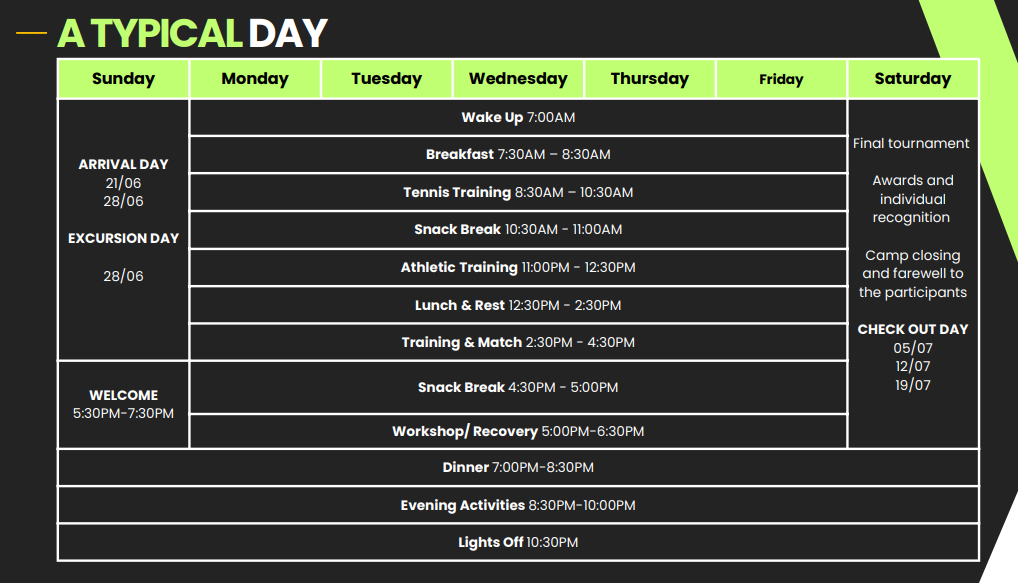Click the Training & Match row
1018x583 pixels.
click(x=518, y=342)
